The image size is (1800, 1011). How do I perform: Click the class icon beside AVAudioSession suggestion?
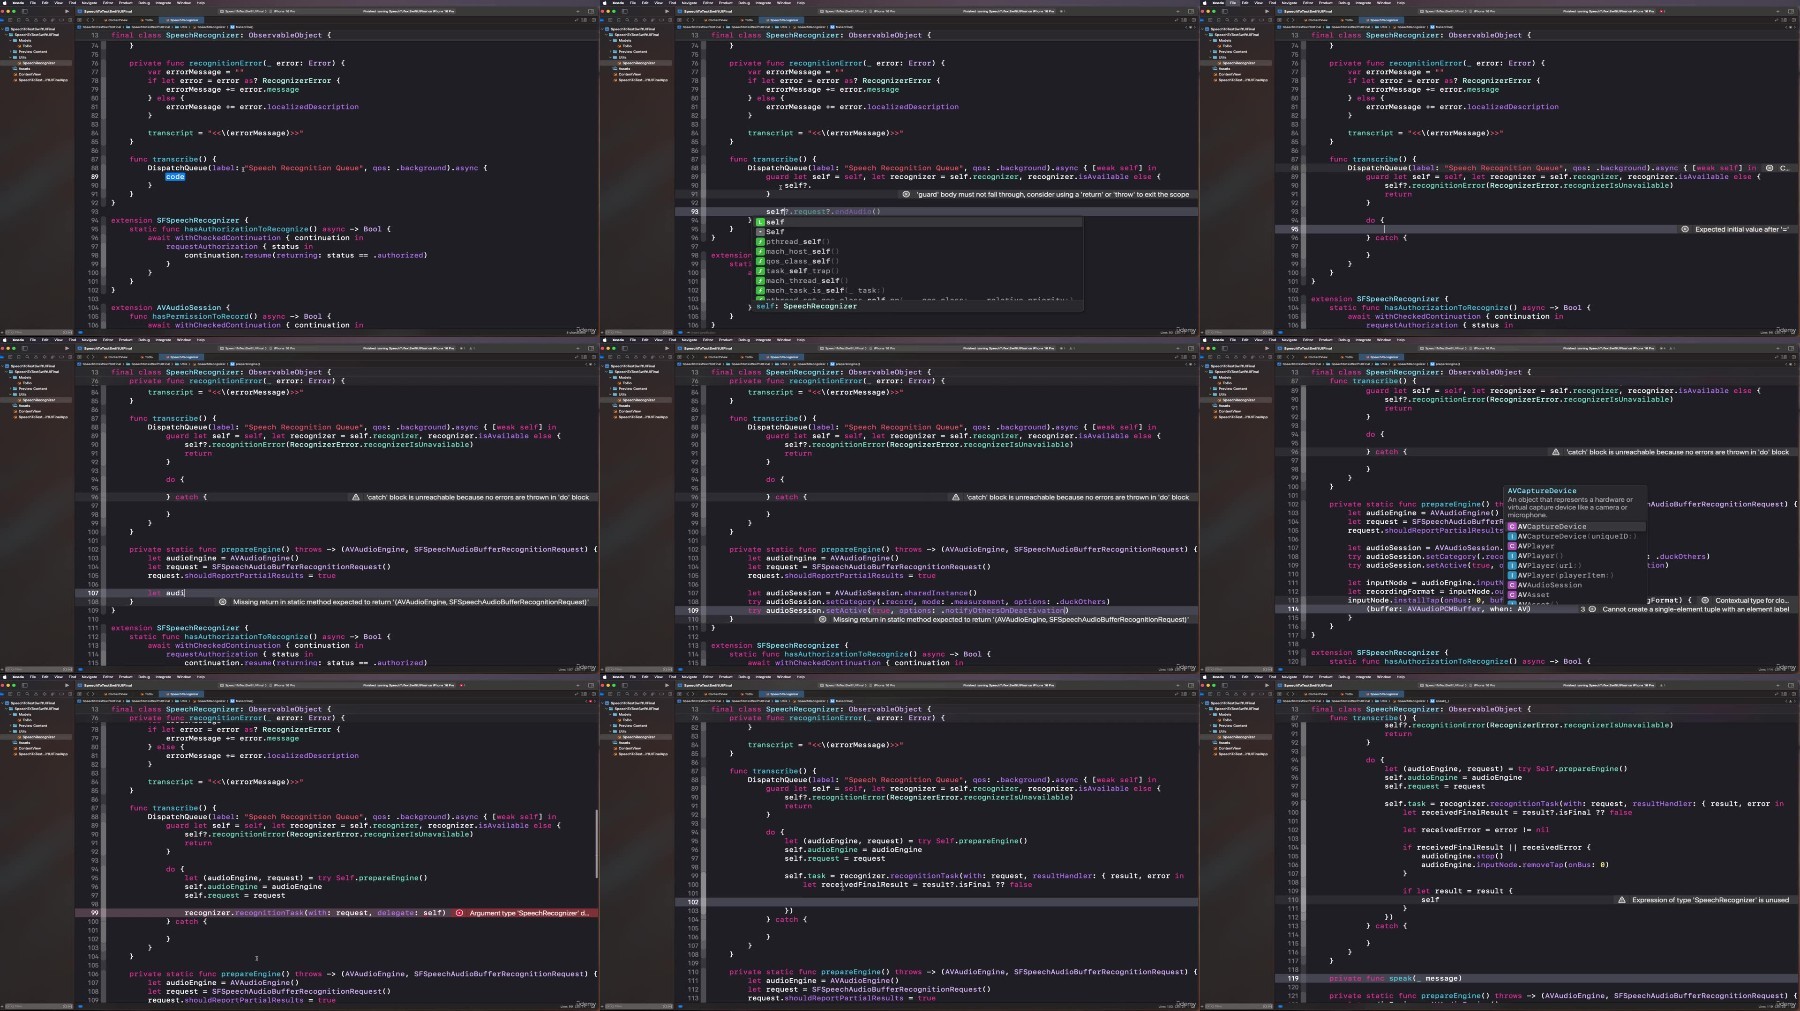coord(1512,585)
